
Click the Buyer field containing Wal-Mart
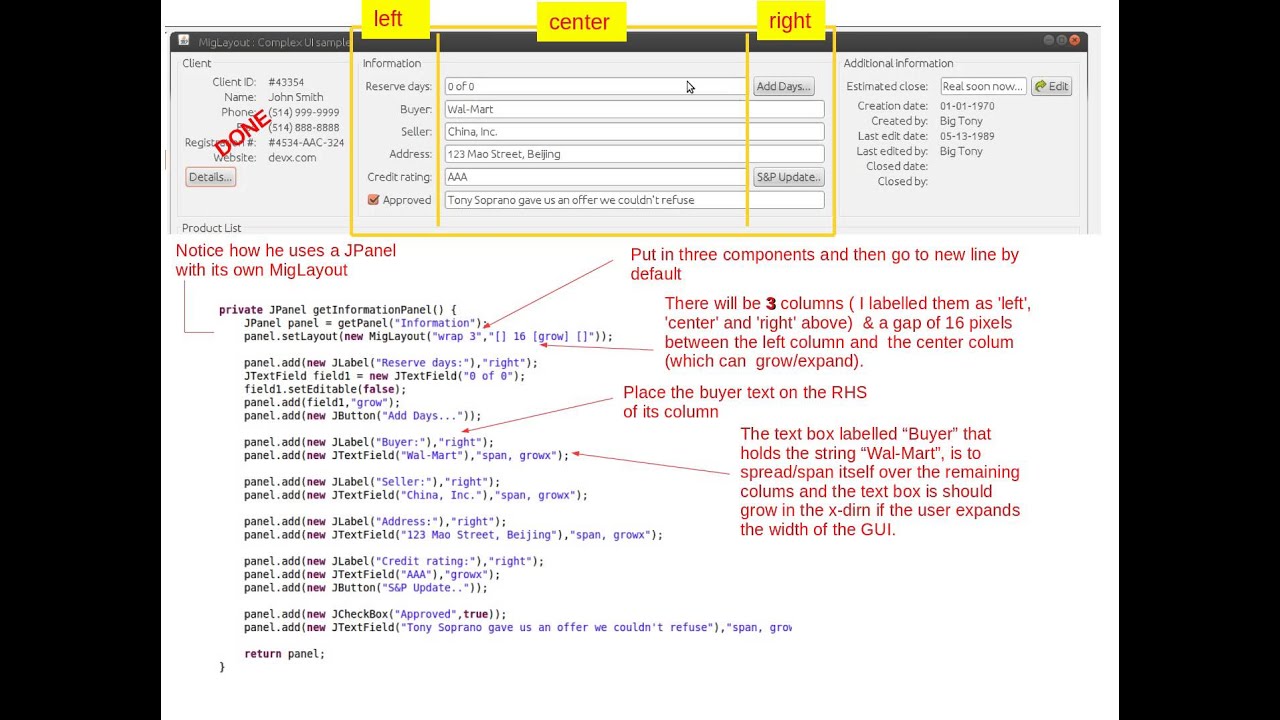(634, 109)
